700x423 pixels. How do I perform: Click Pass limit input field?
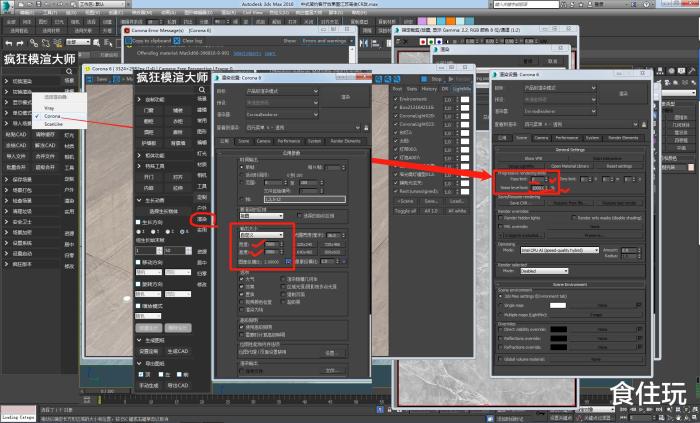point(538,179)
